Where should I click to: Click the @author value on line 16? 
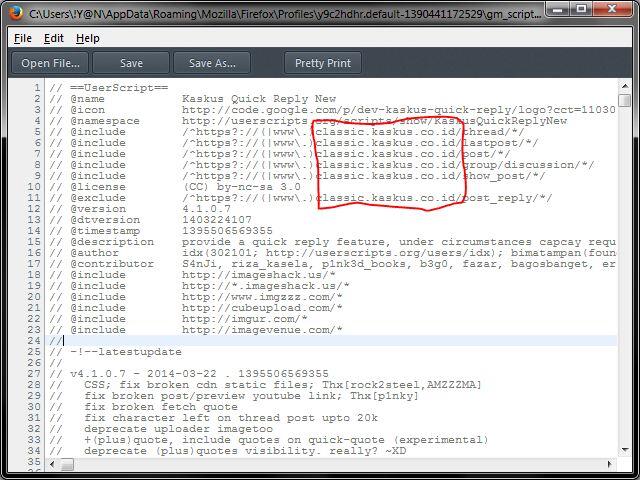(399, 253)
